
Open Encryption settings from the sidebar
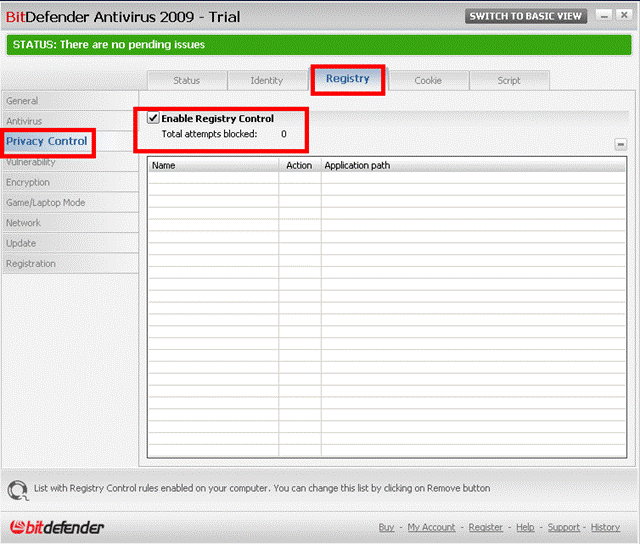pos(28,183)
